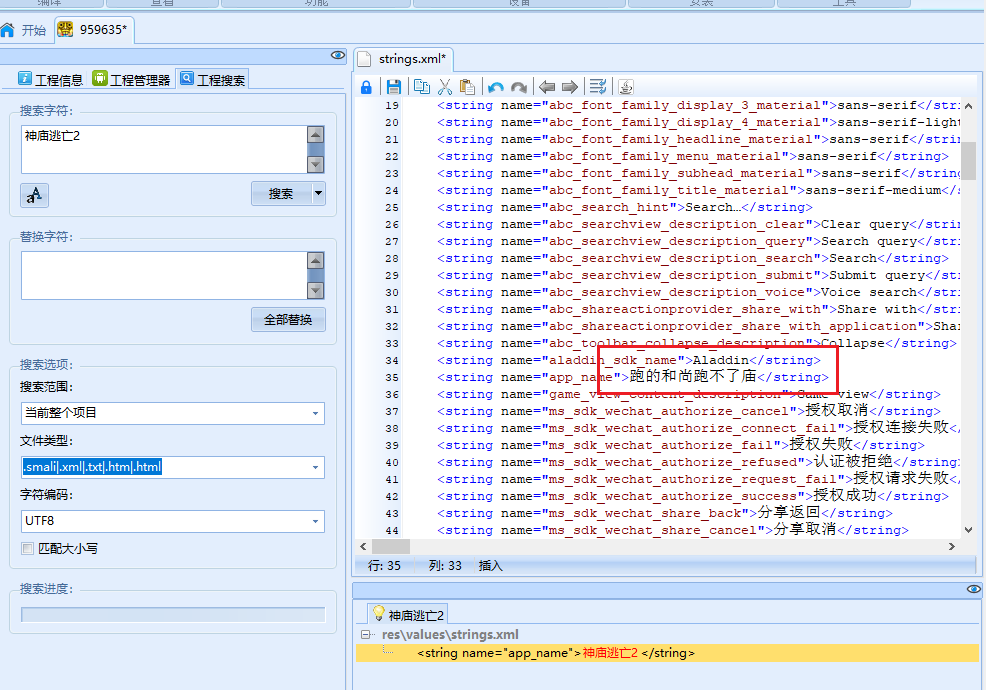
Task: Click the 搜索进度 progress bar
Action: 173,615
